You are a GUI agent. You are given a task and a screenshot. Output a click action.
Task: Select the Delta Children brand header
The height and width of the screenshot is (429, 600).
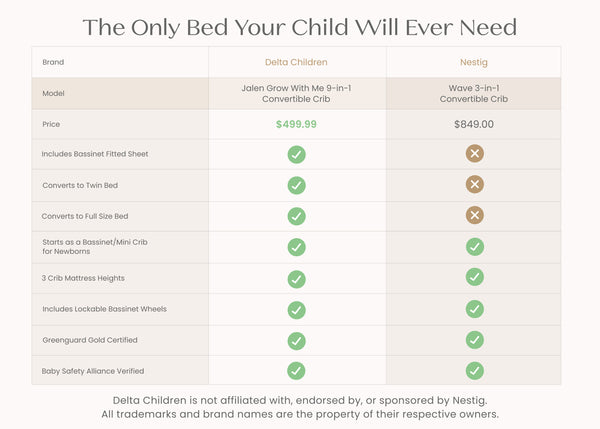[296, 62]
